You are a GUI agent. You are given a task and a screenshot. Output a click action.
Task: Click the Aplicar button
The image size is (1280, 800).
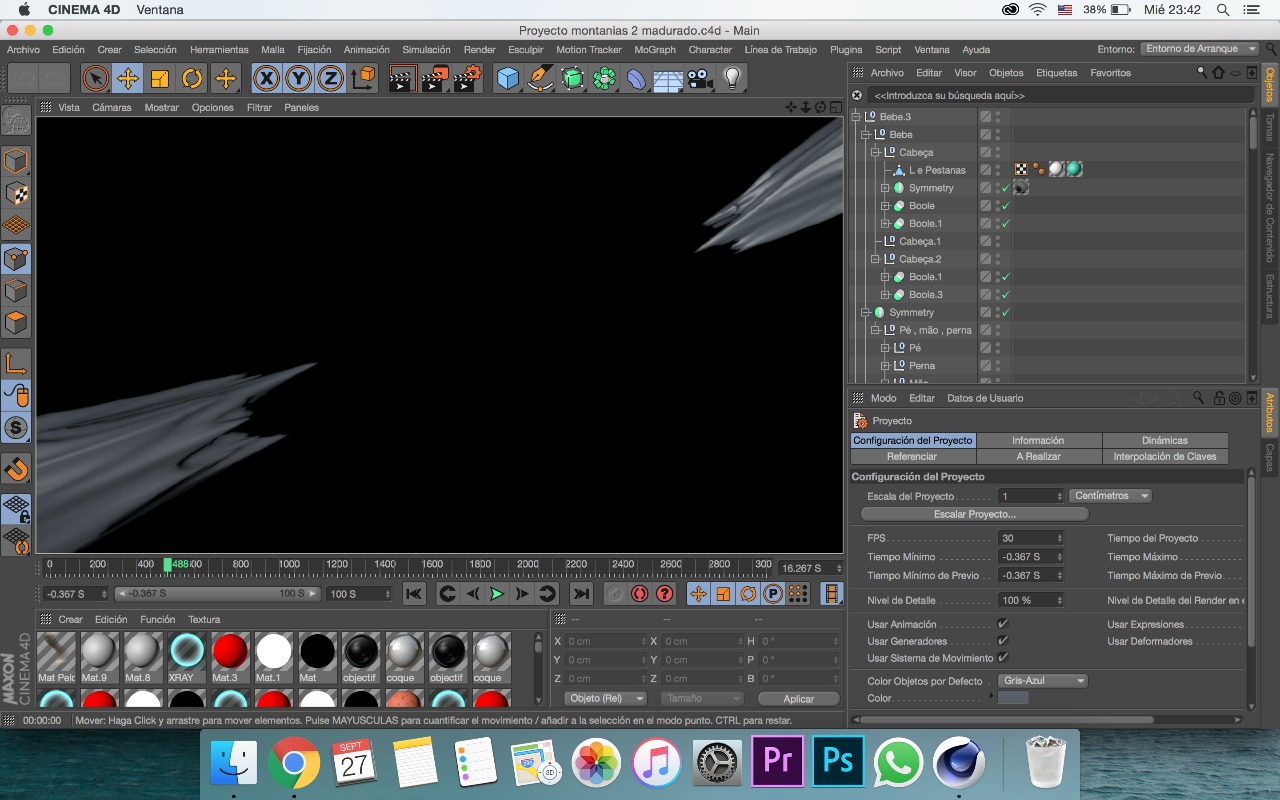799,698
